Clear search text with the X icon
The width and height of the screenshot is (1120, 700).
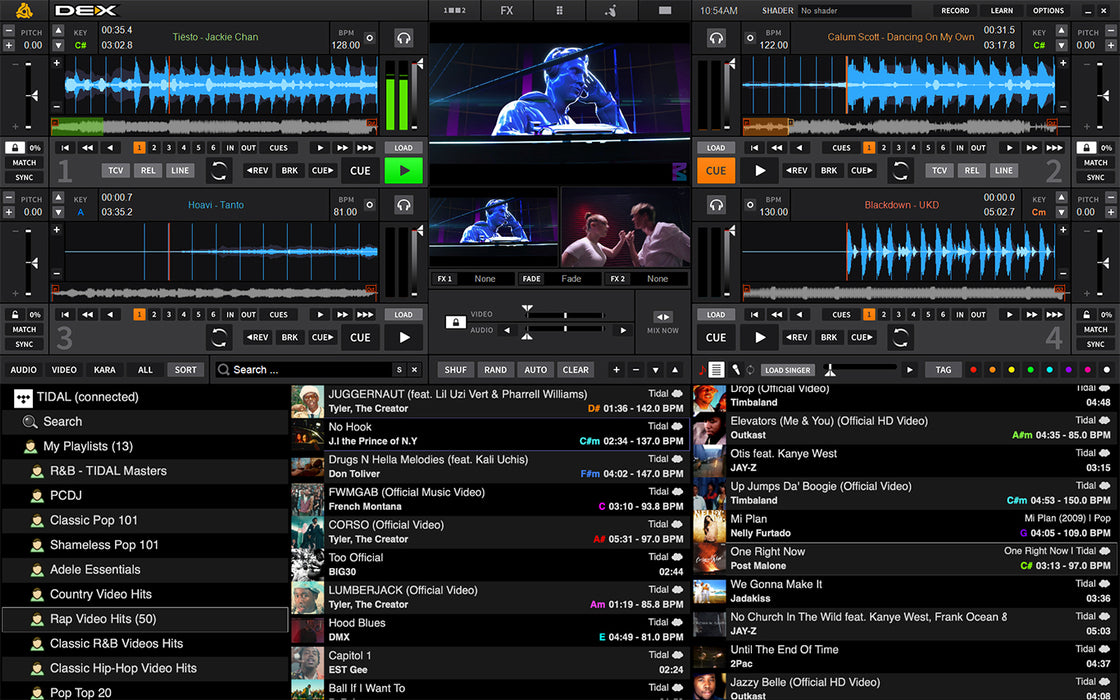(414, 370)
